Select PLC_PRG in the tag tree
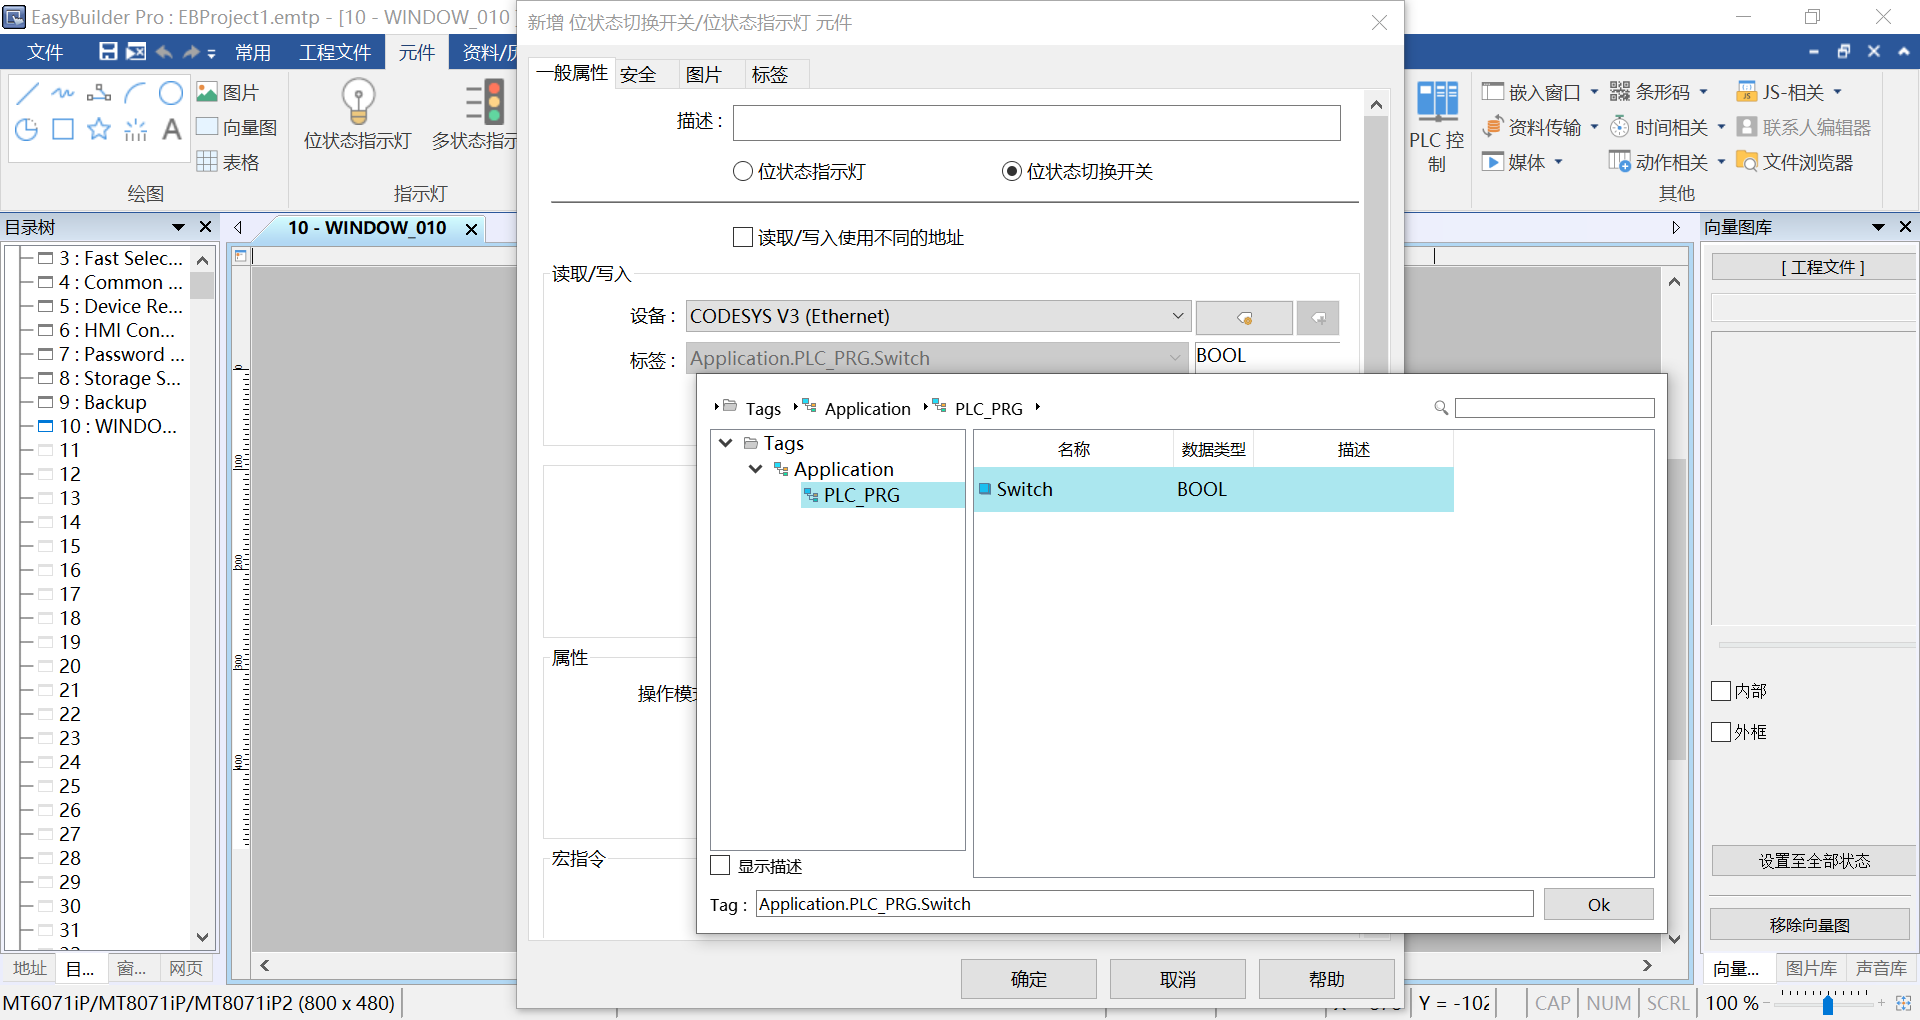1920x1020 pixels. [x=861, y=495]
